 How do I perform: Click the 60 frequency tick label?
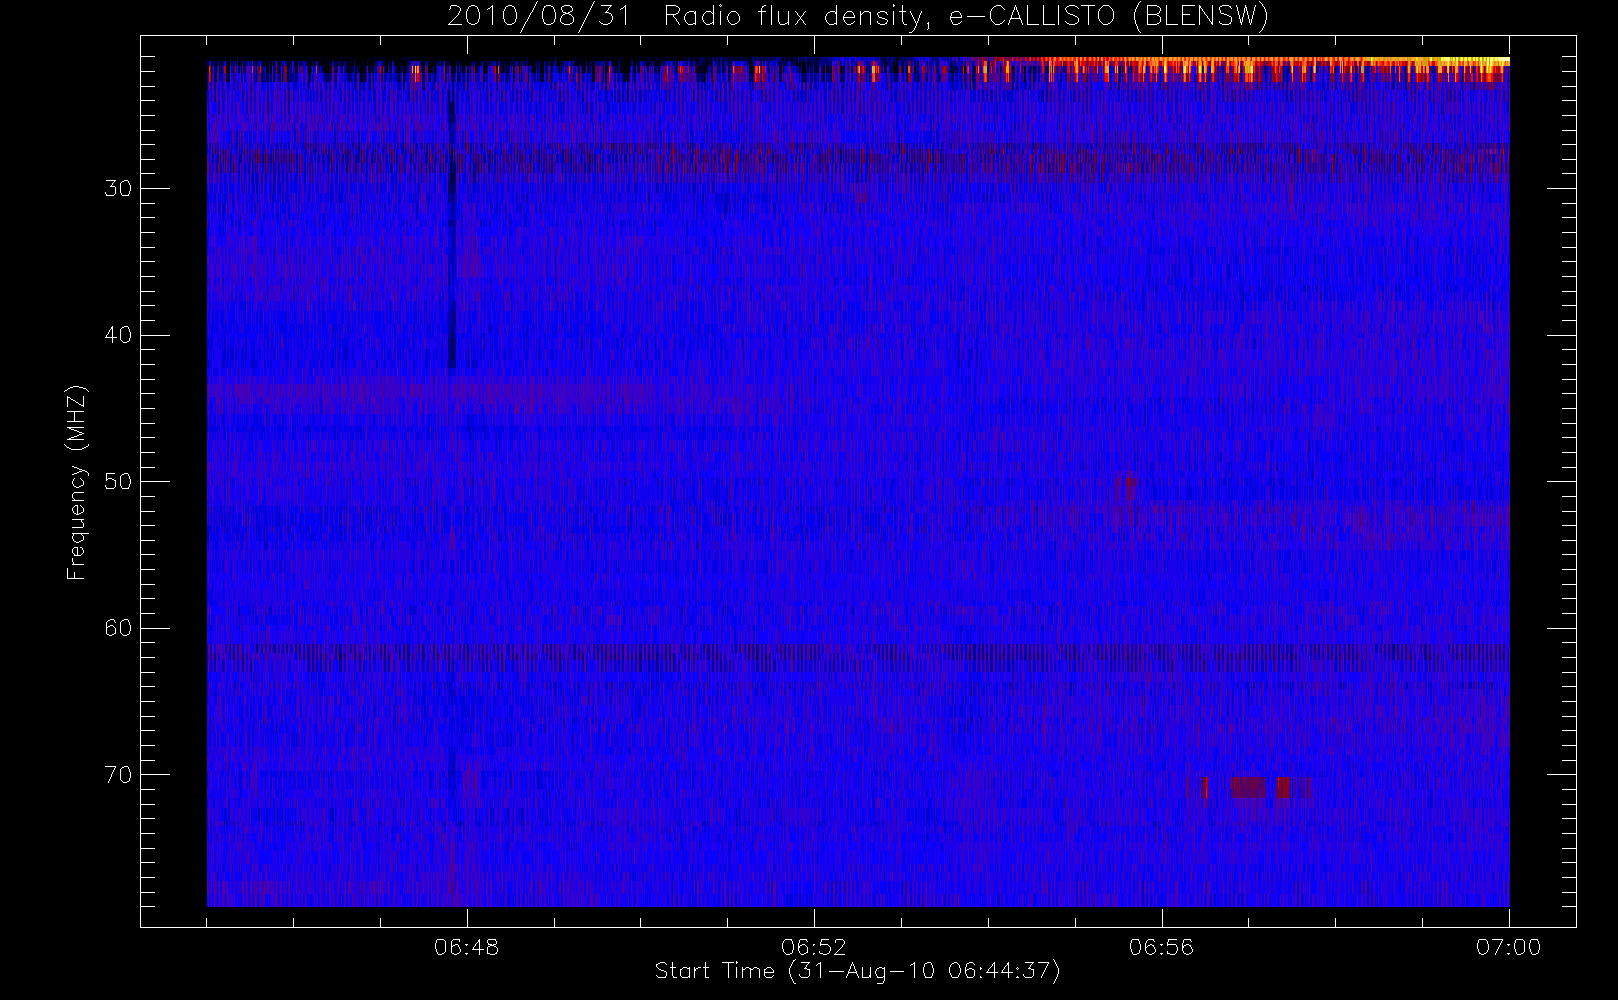pyautogui.click(x=118, y=628)
